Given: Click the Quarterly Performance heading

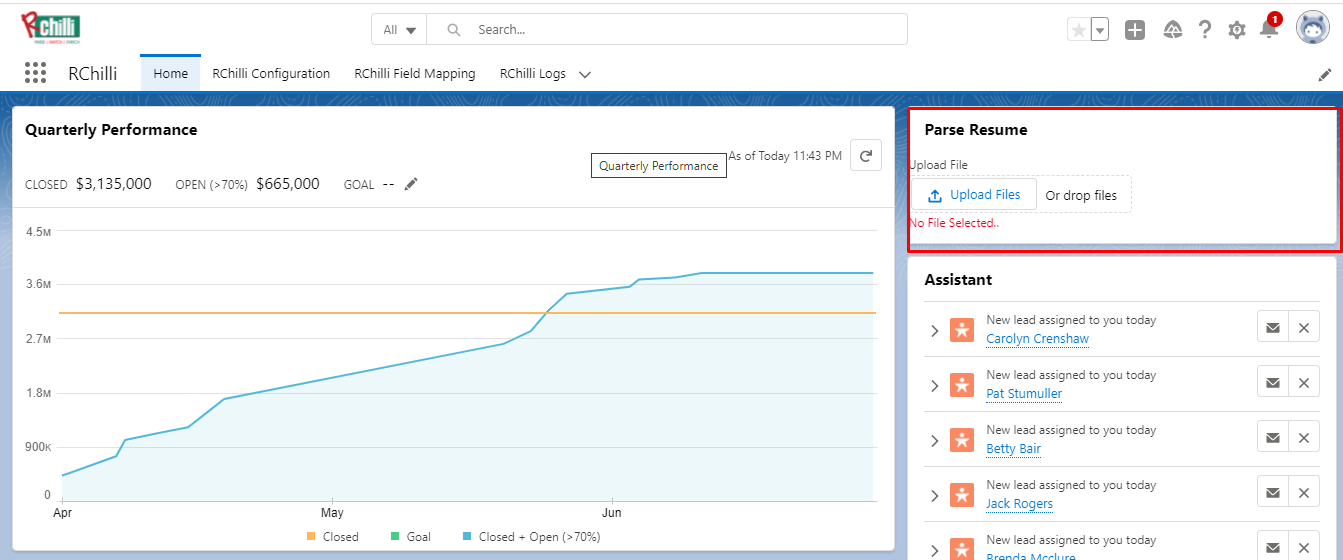Looking at the screenshot, I should click(x=111, y=130).
